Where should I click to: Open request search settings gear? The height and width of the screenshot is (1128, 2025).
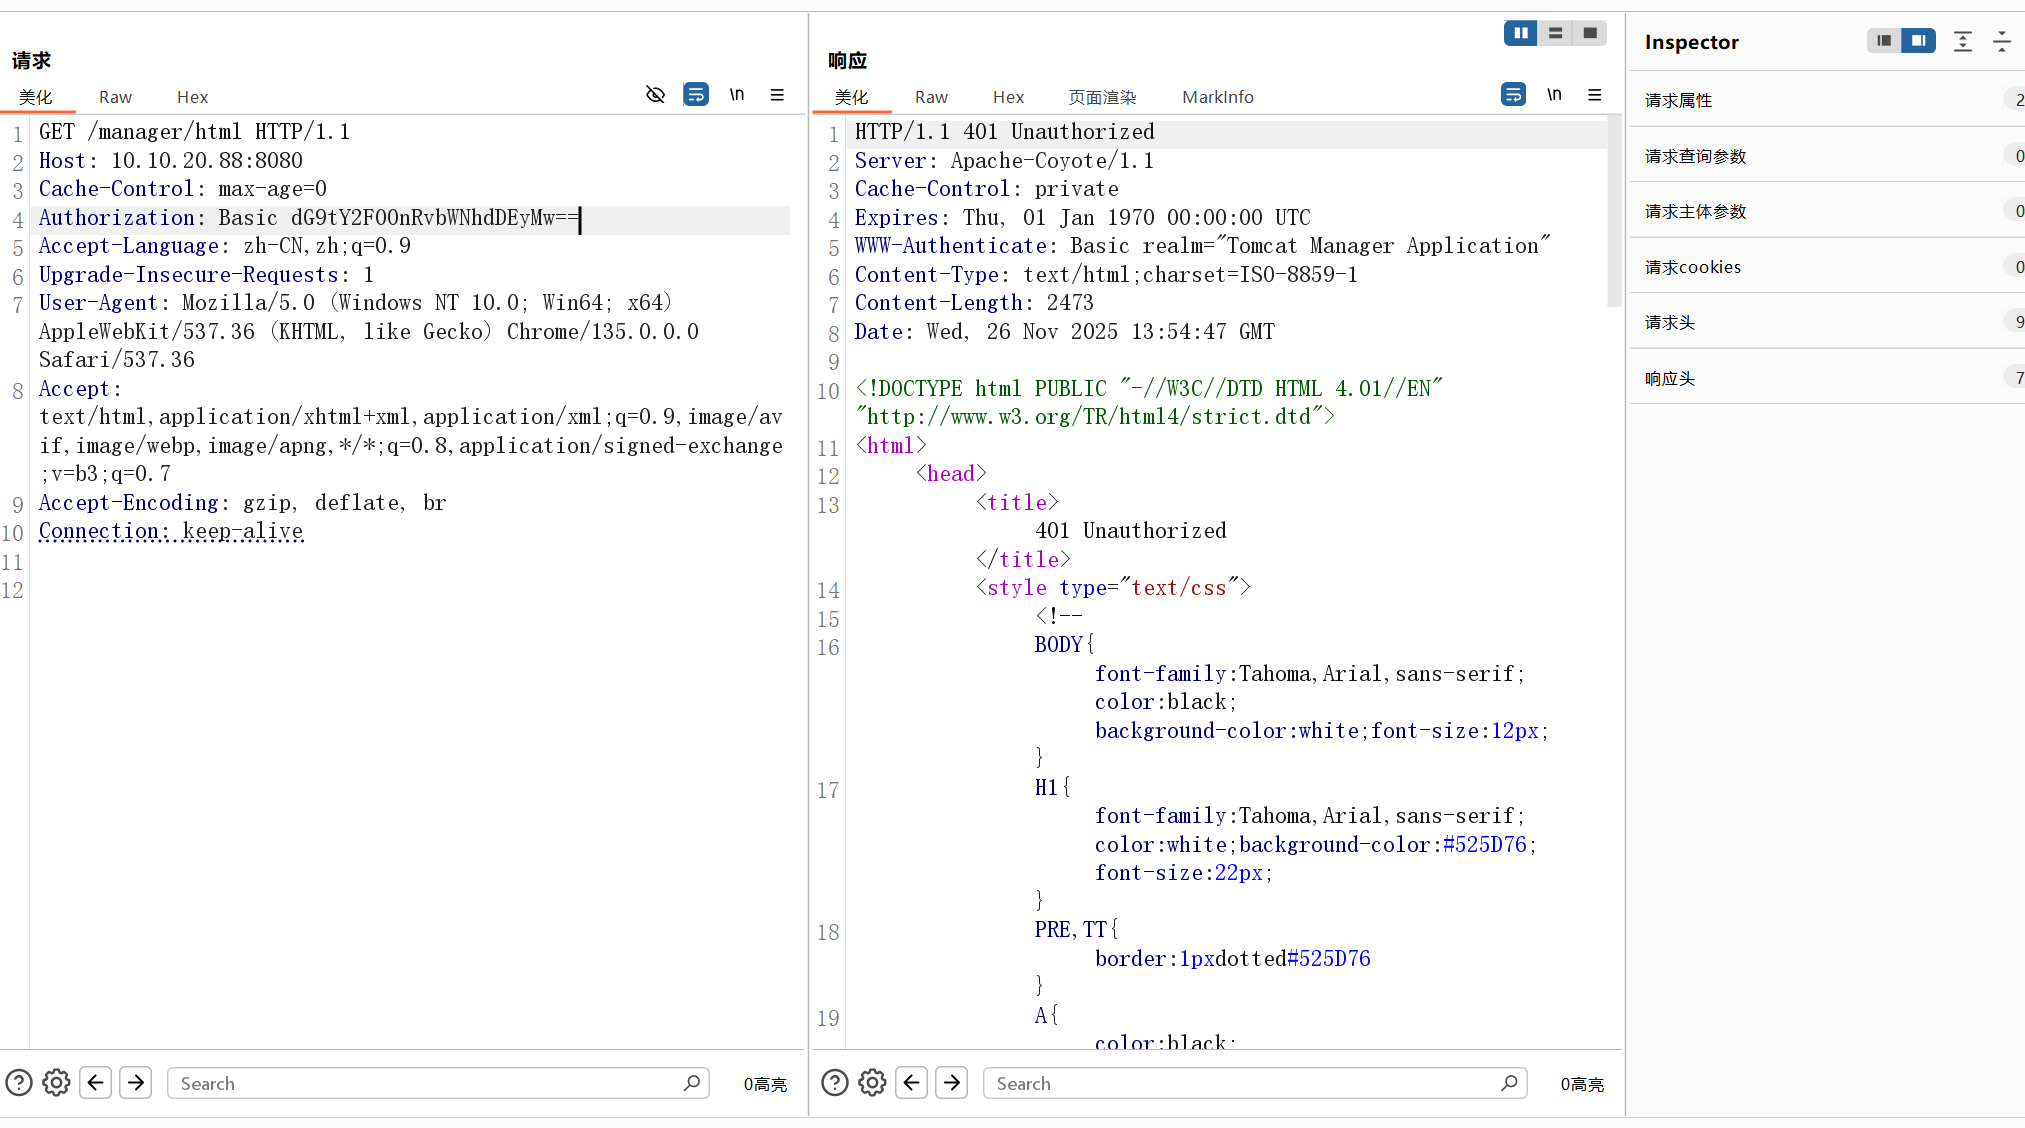tap(56, 1083)
